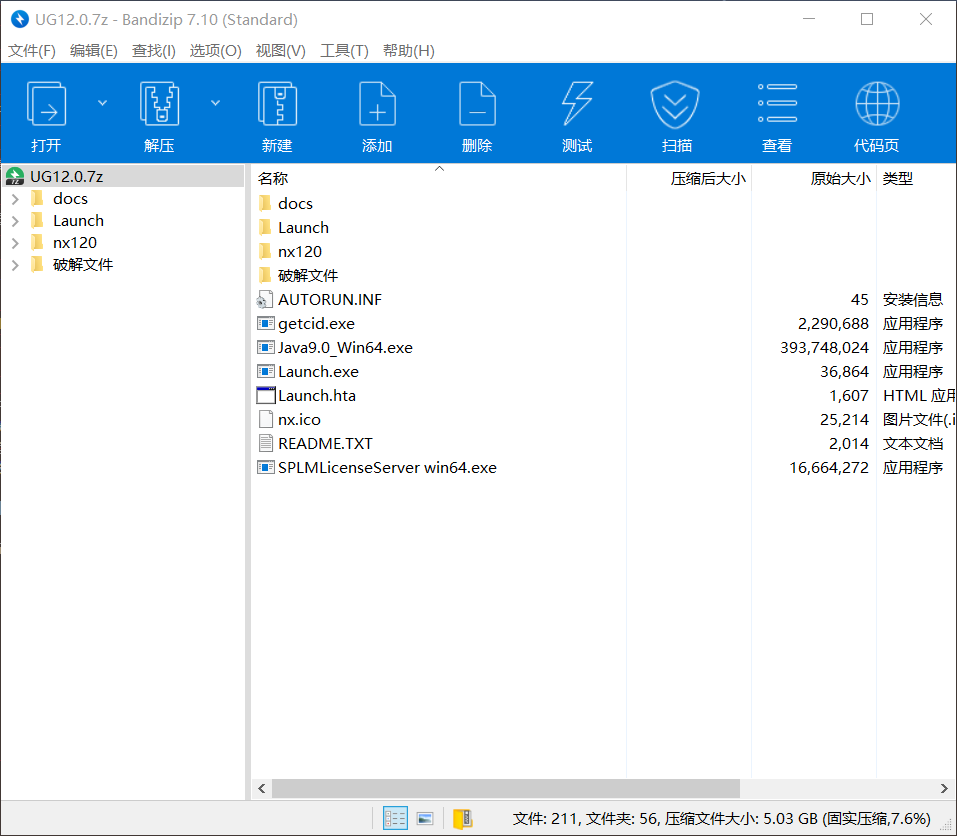Click status bar archive info text
Viewport: 957px width, 836px height.
pyautogui.click(x=721, y=818)
